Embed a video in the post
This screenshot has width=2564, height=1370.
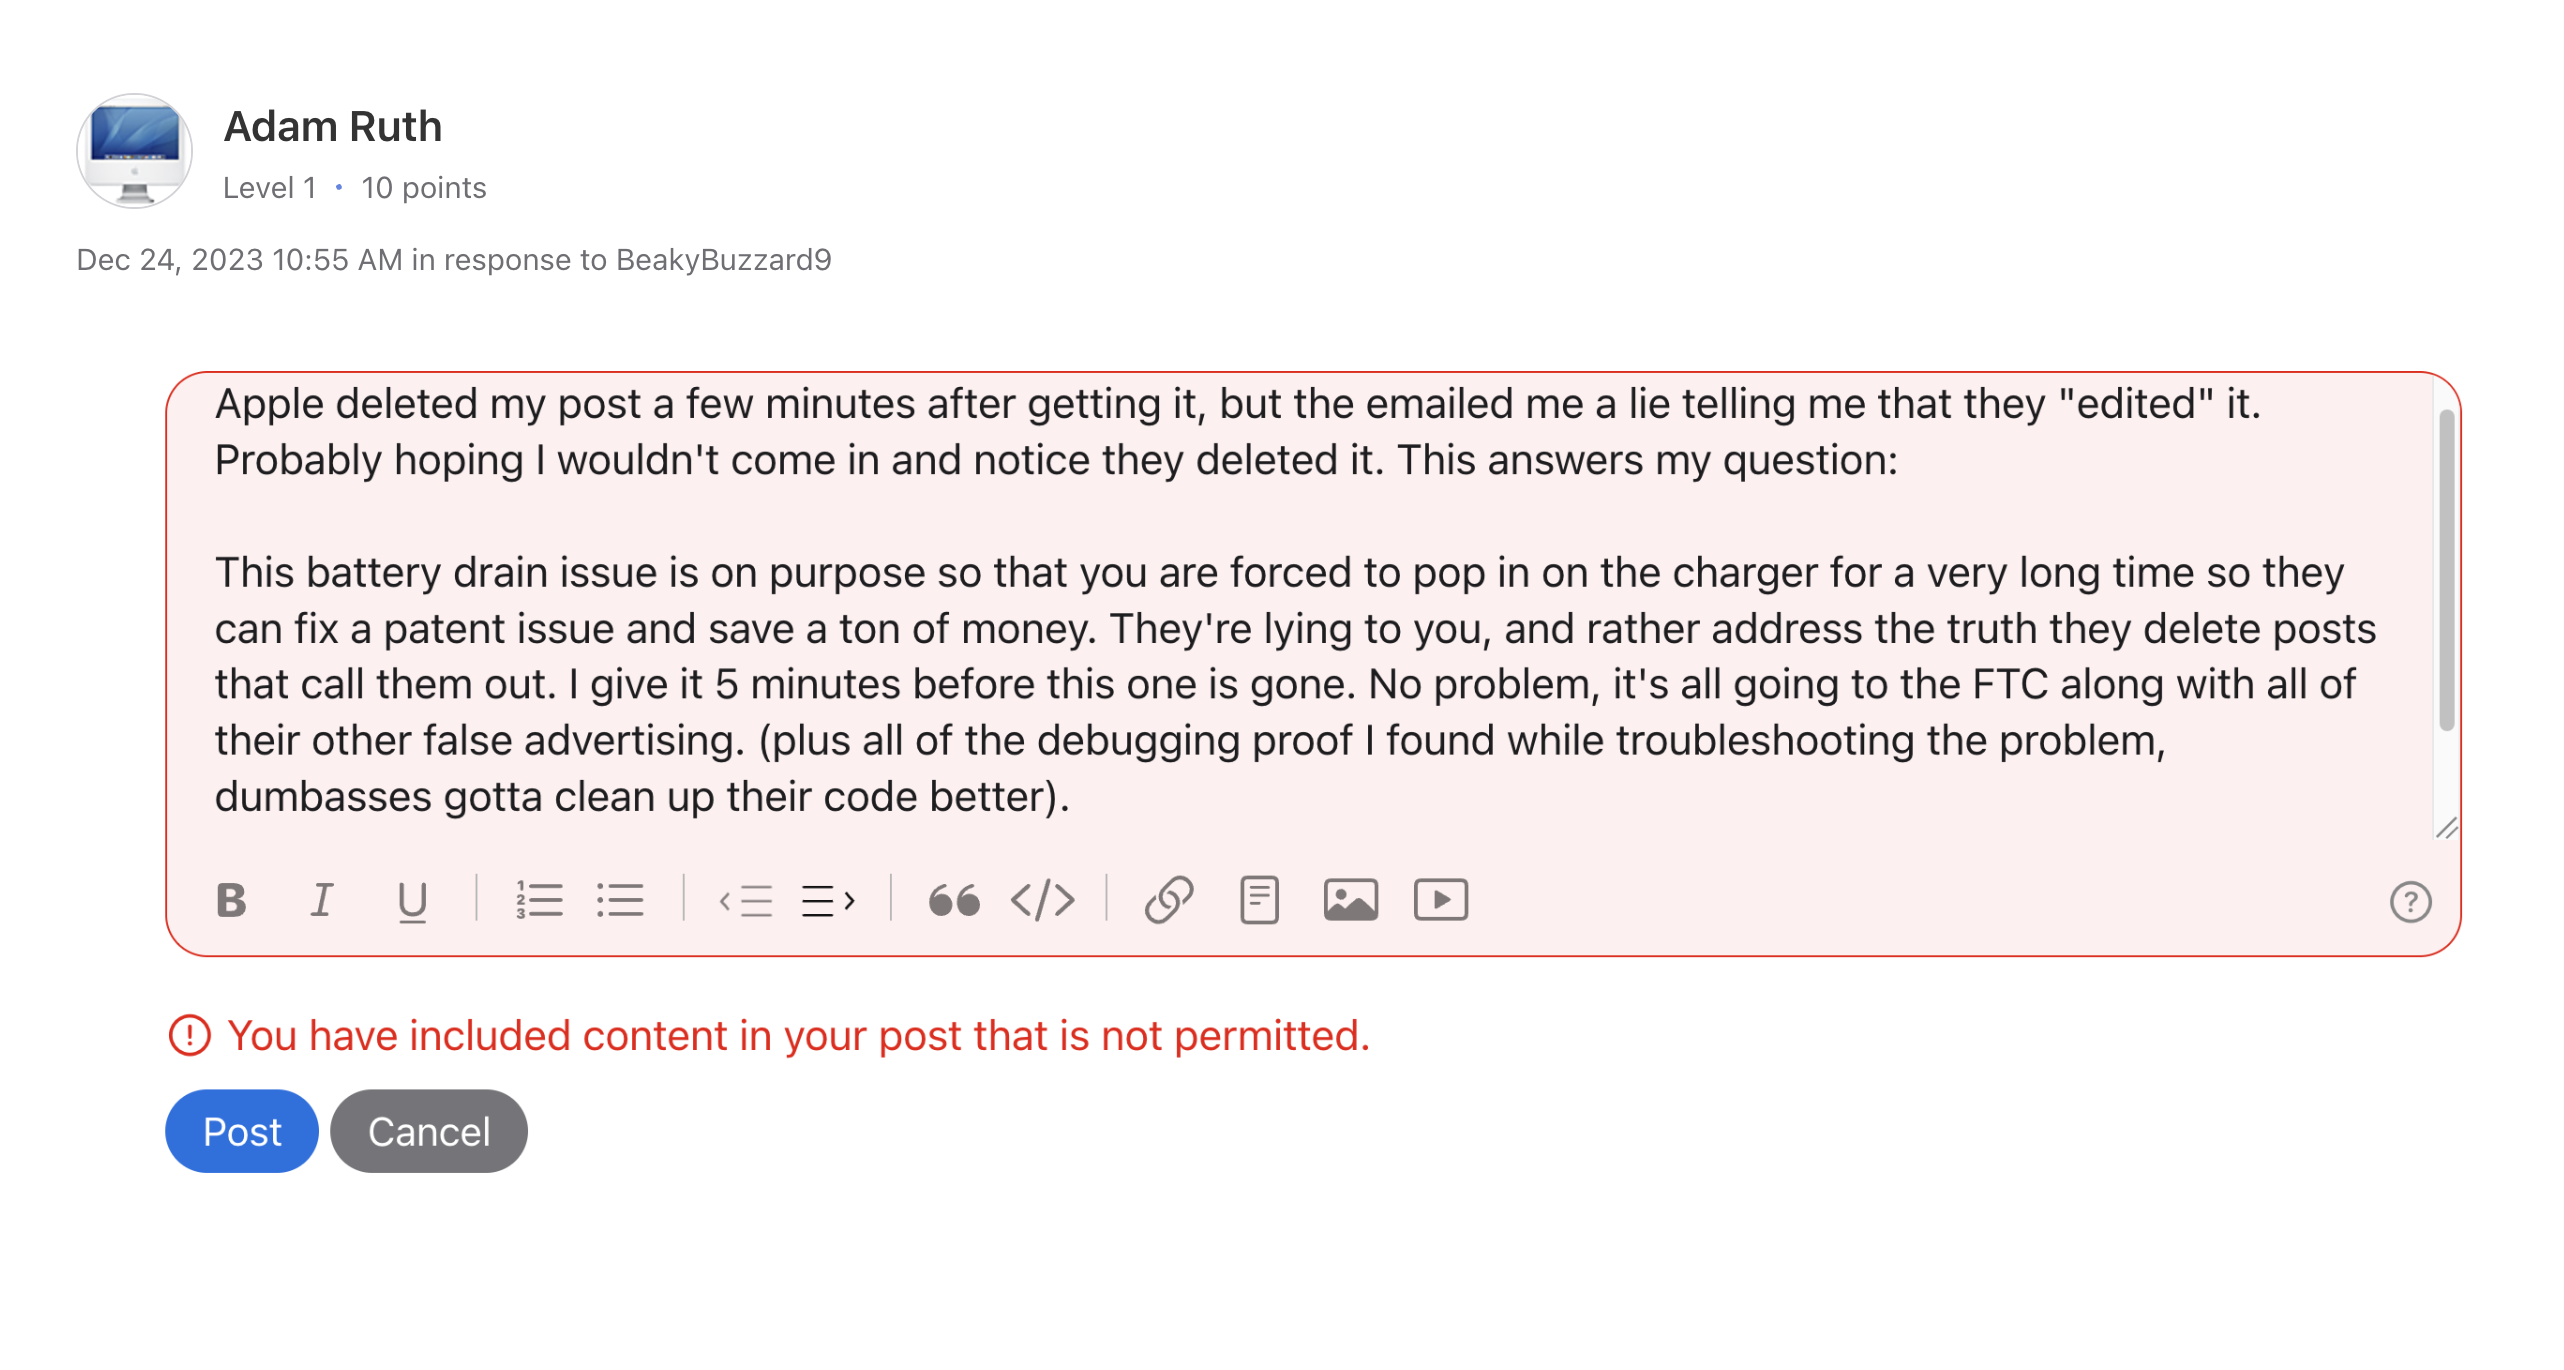click(1440, 900)
